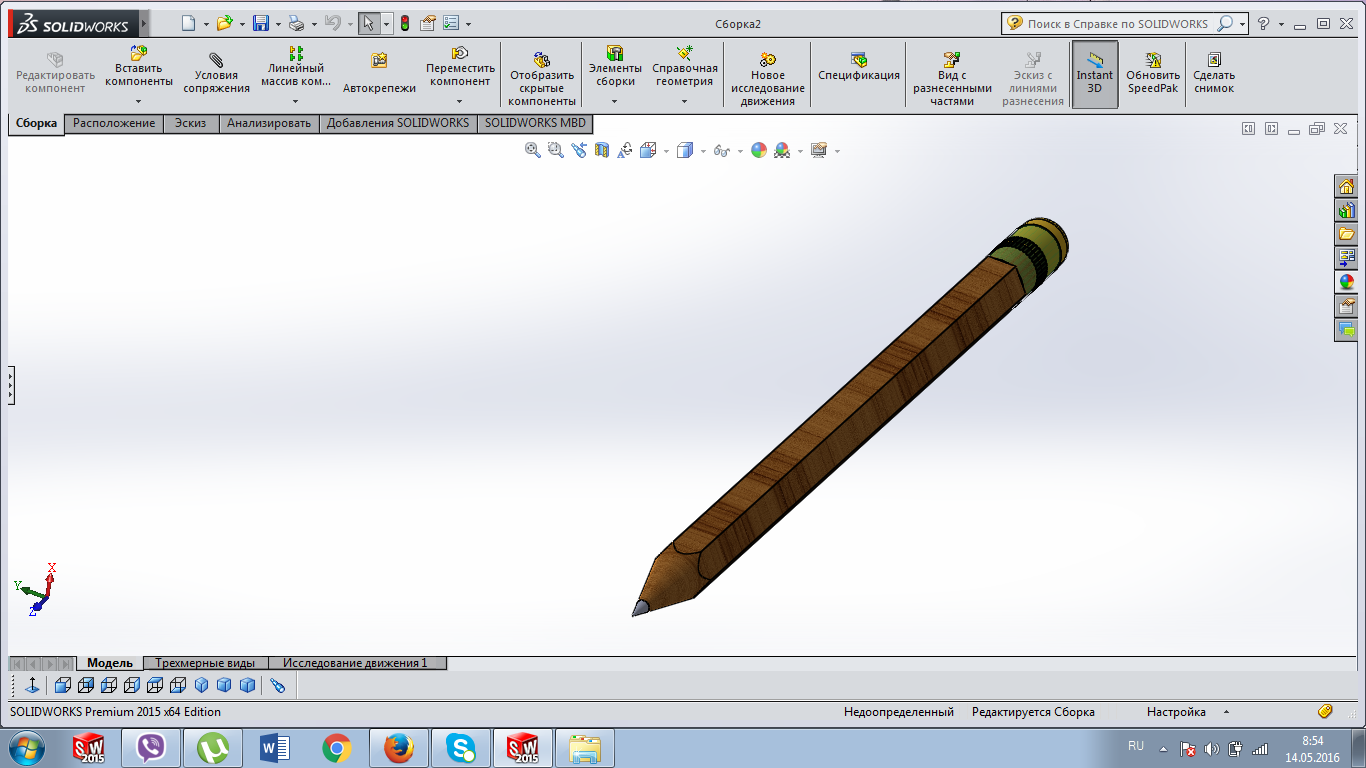The image size is (1366, 768).
Task: Open Условия сопряжения mate tool
Action: (216, 75)
